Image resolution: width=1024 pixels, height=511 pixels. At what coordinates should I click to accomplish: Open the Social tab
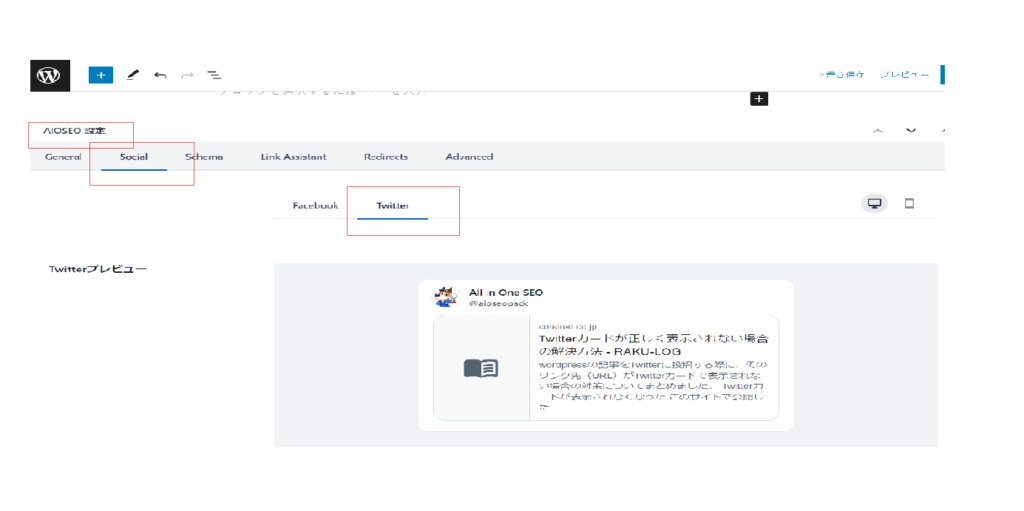(134, 157)
